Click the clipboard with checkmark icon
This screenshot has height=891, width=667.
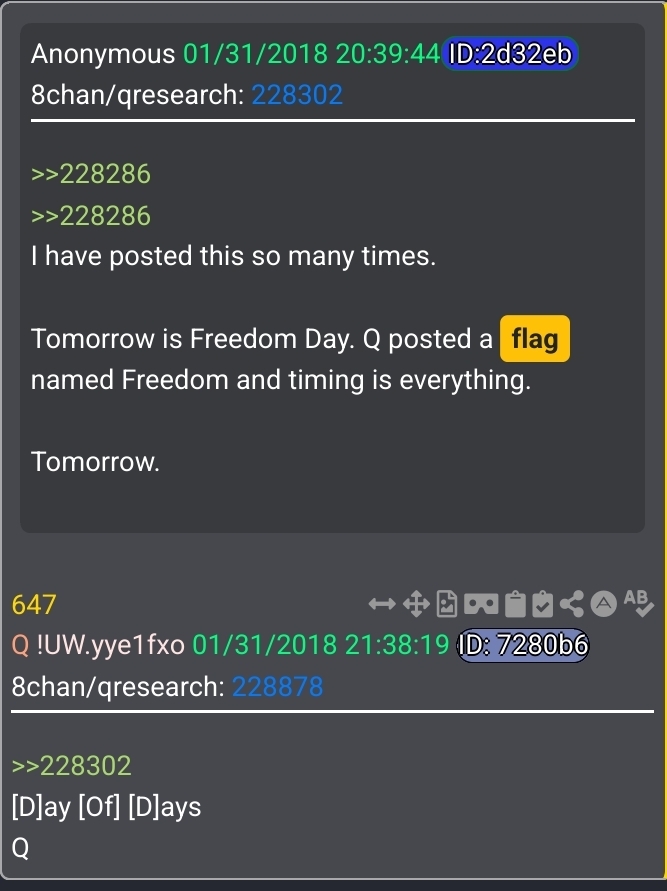[x=543, y=603]
